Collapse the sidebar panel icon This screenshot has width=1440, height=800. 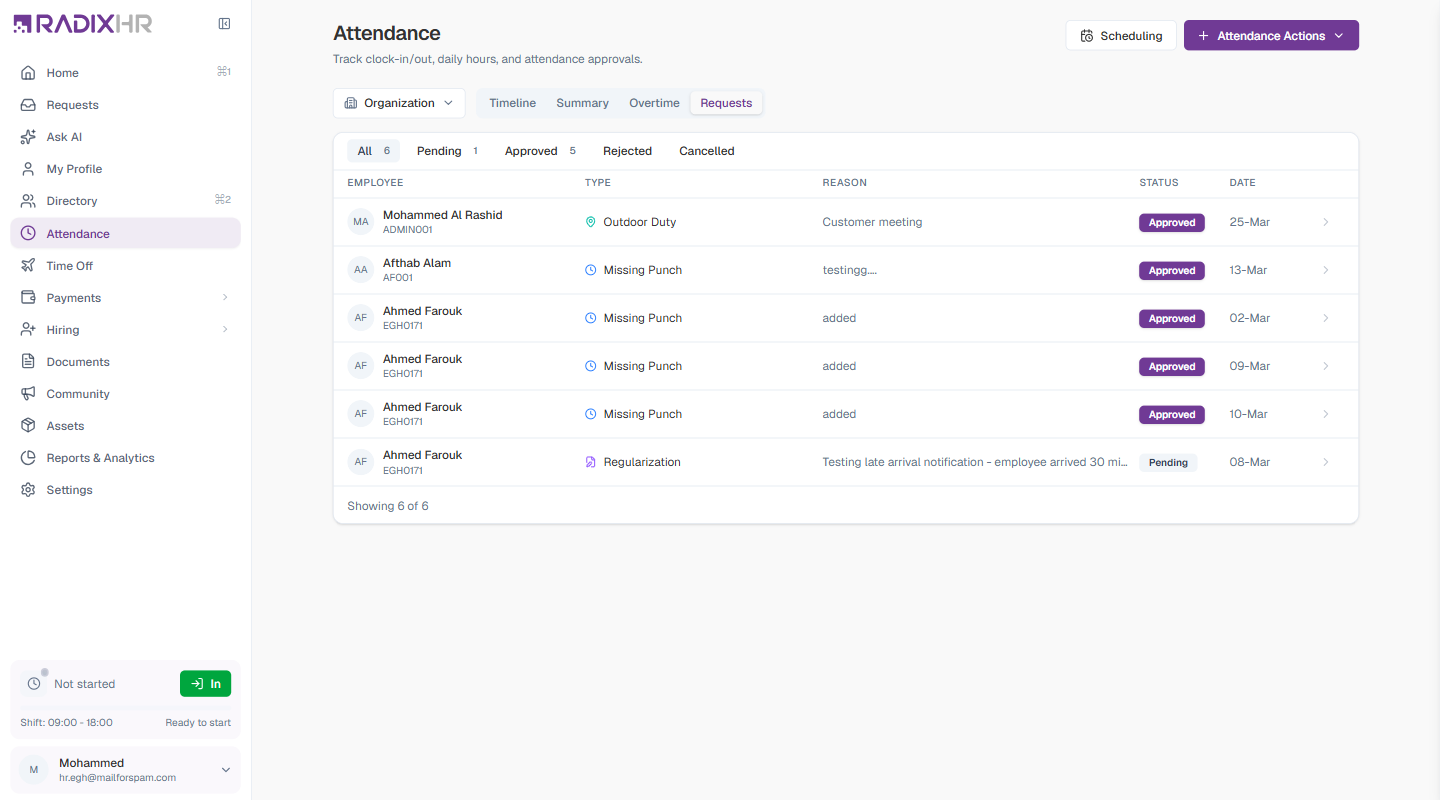pos(225,24)
